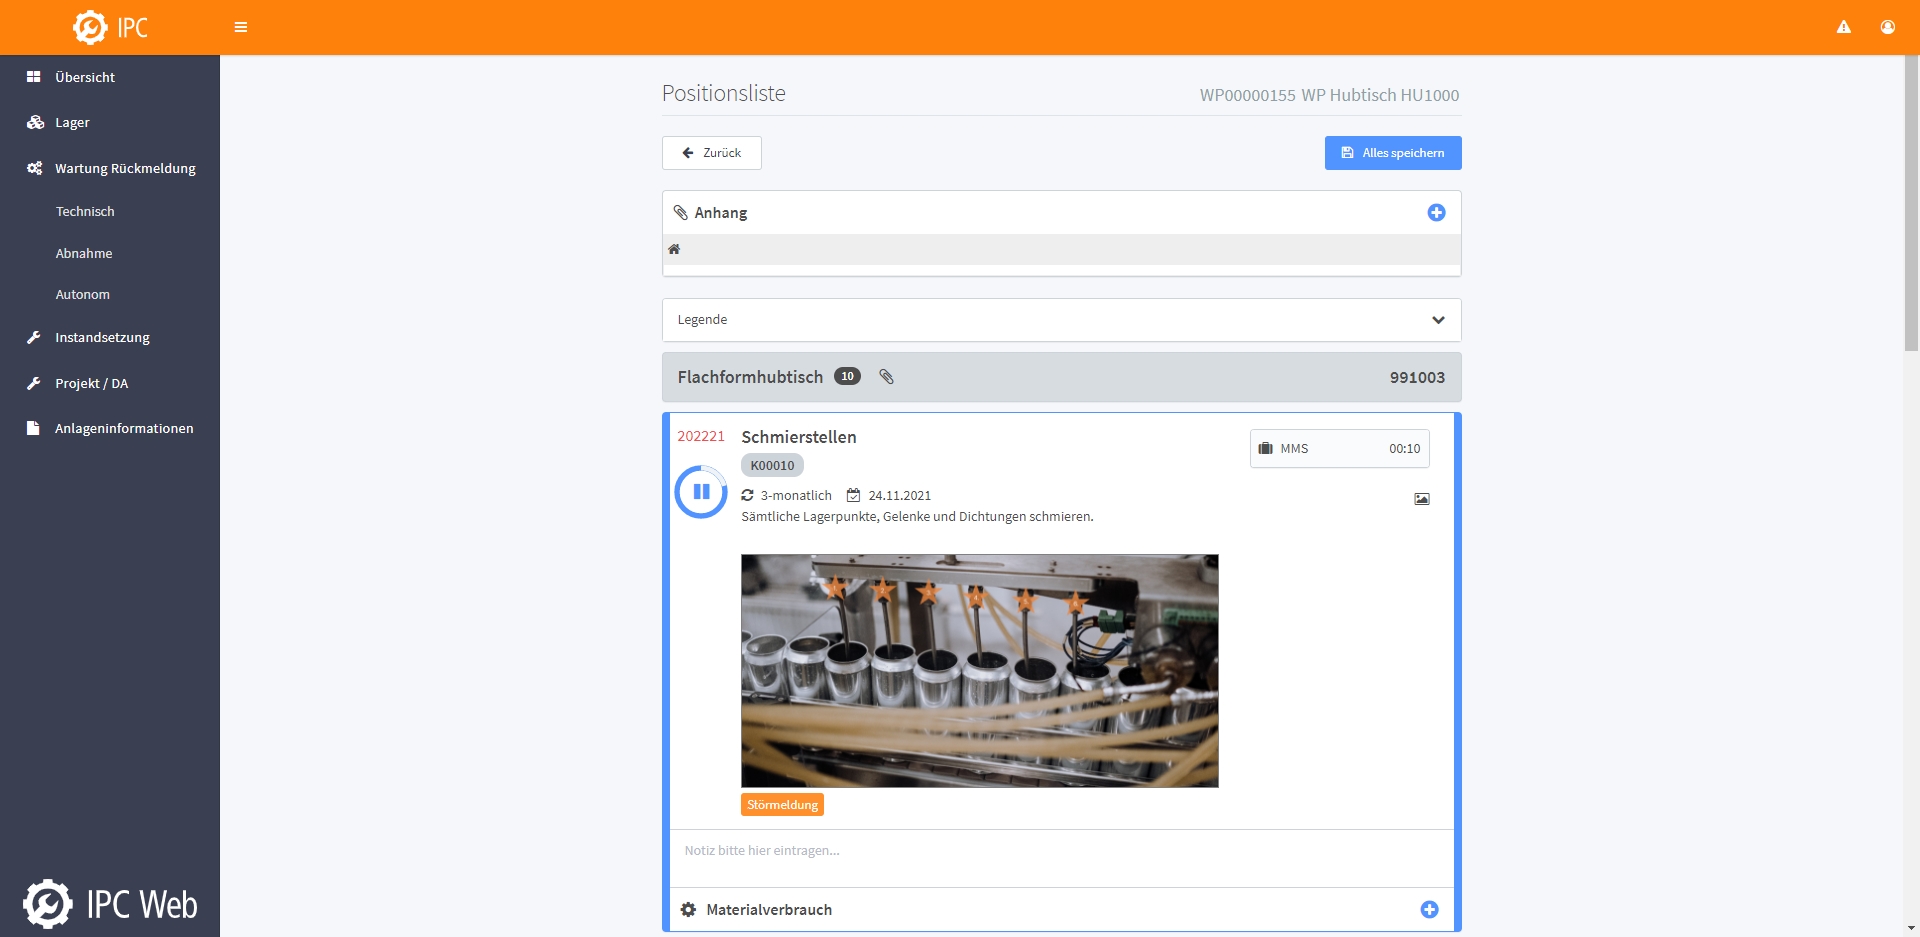Click the position number 202221
The width and height of the screenshot is (1920, 937).
click(x=700, y=436)
